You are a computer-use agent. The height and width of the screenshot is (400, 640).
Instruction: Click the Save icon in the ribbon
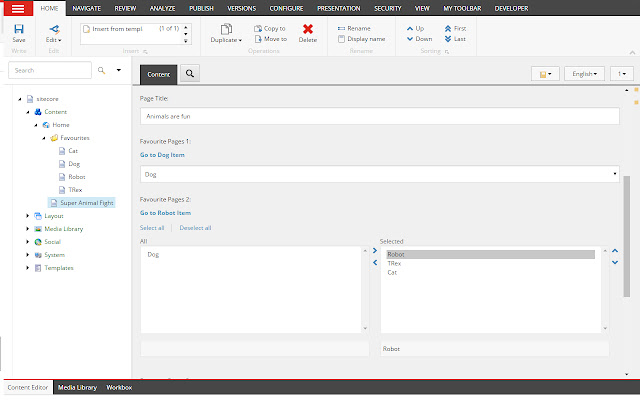(19, 31)
